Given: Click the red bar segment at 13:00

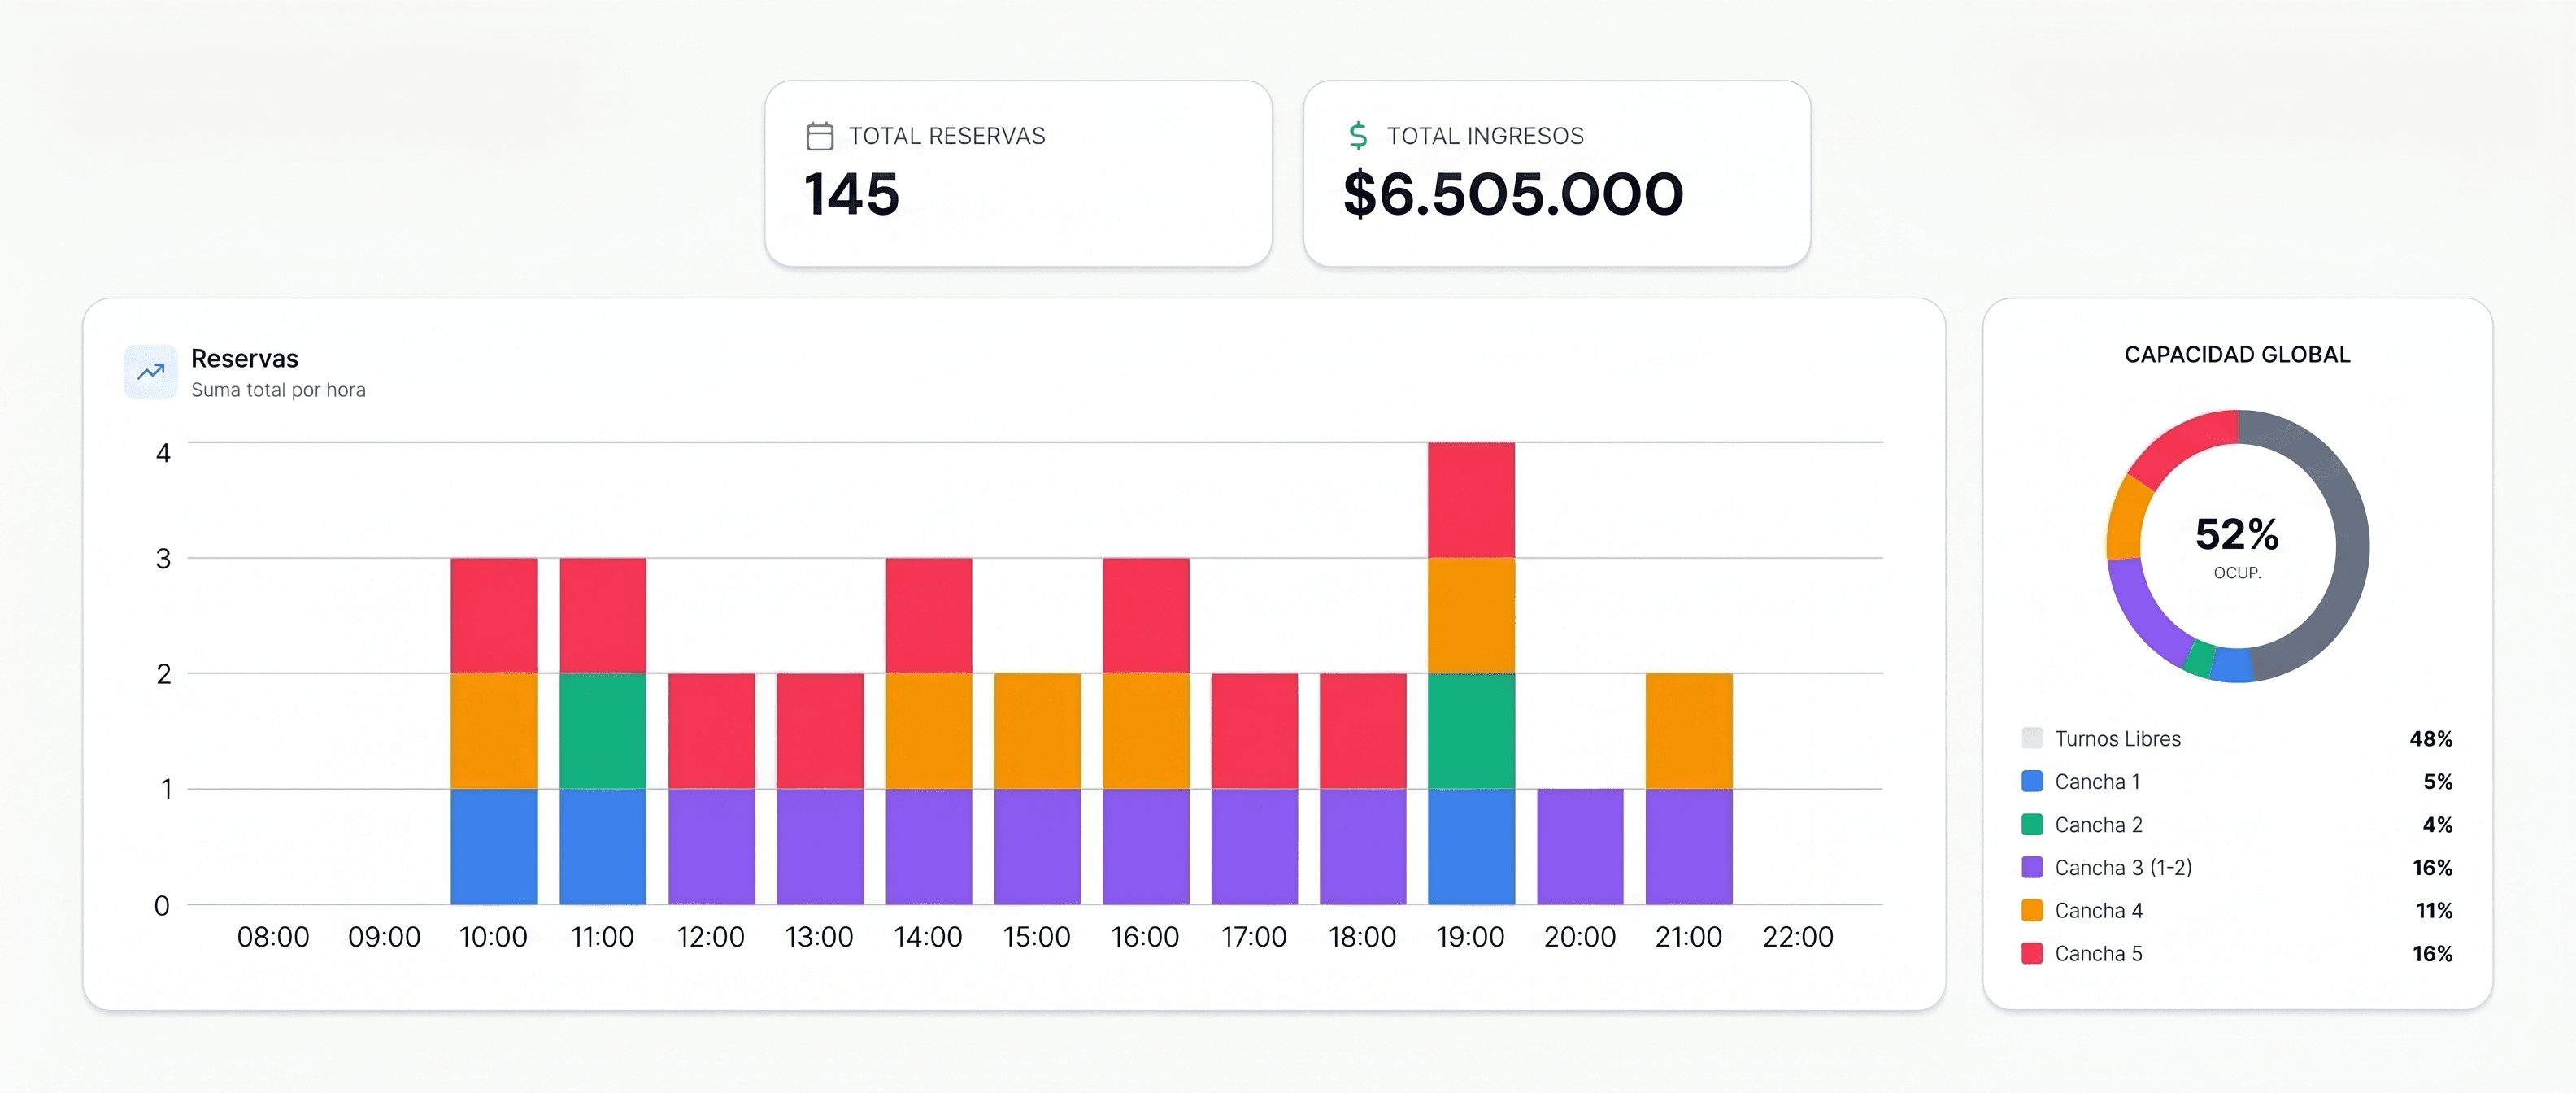Looking at the screenshot, I should [820, 731].
